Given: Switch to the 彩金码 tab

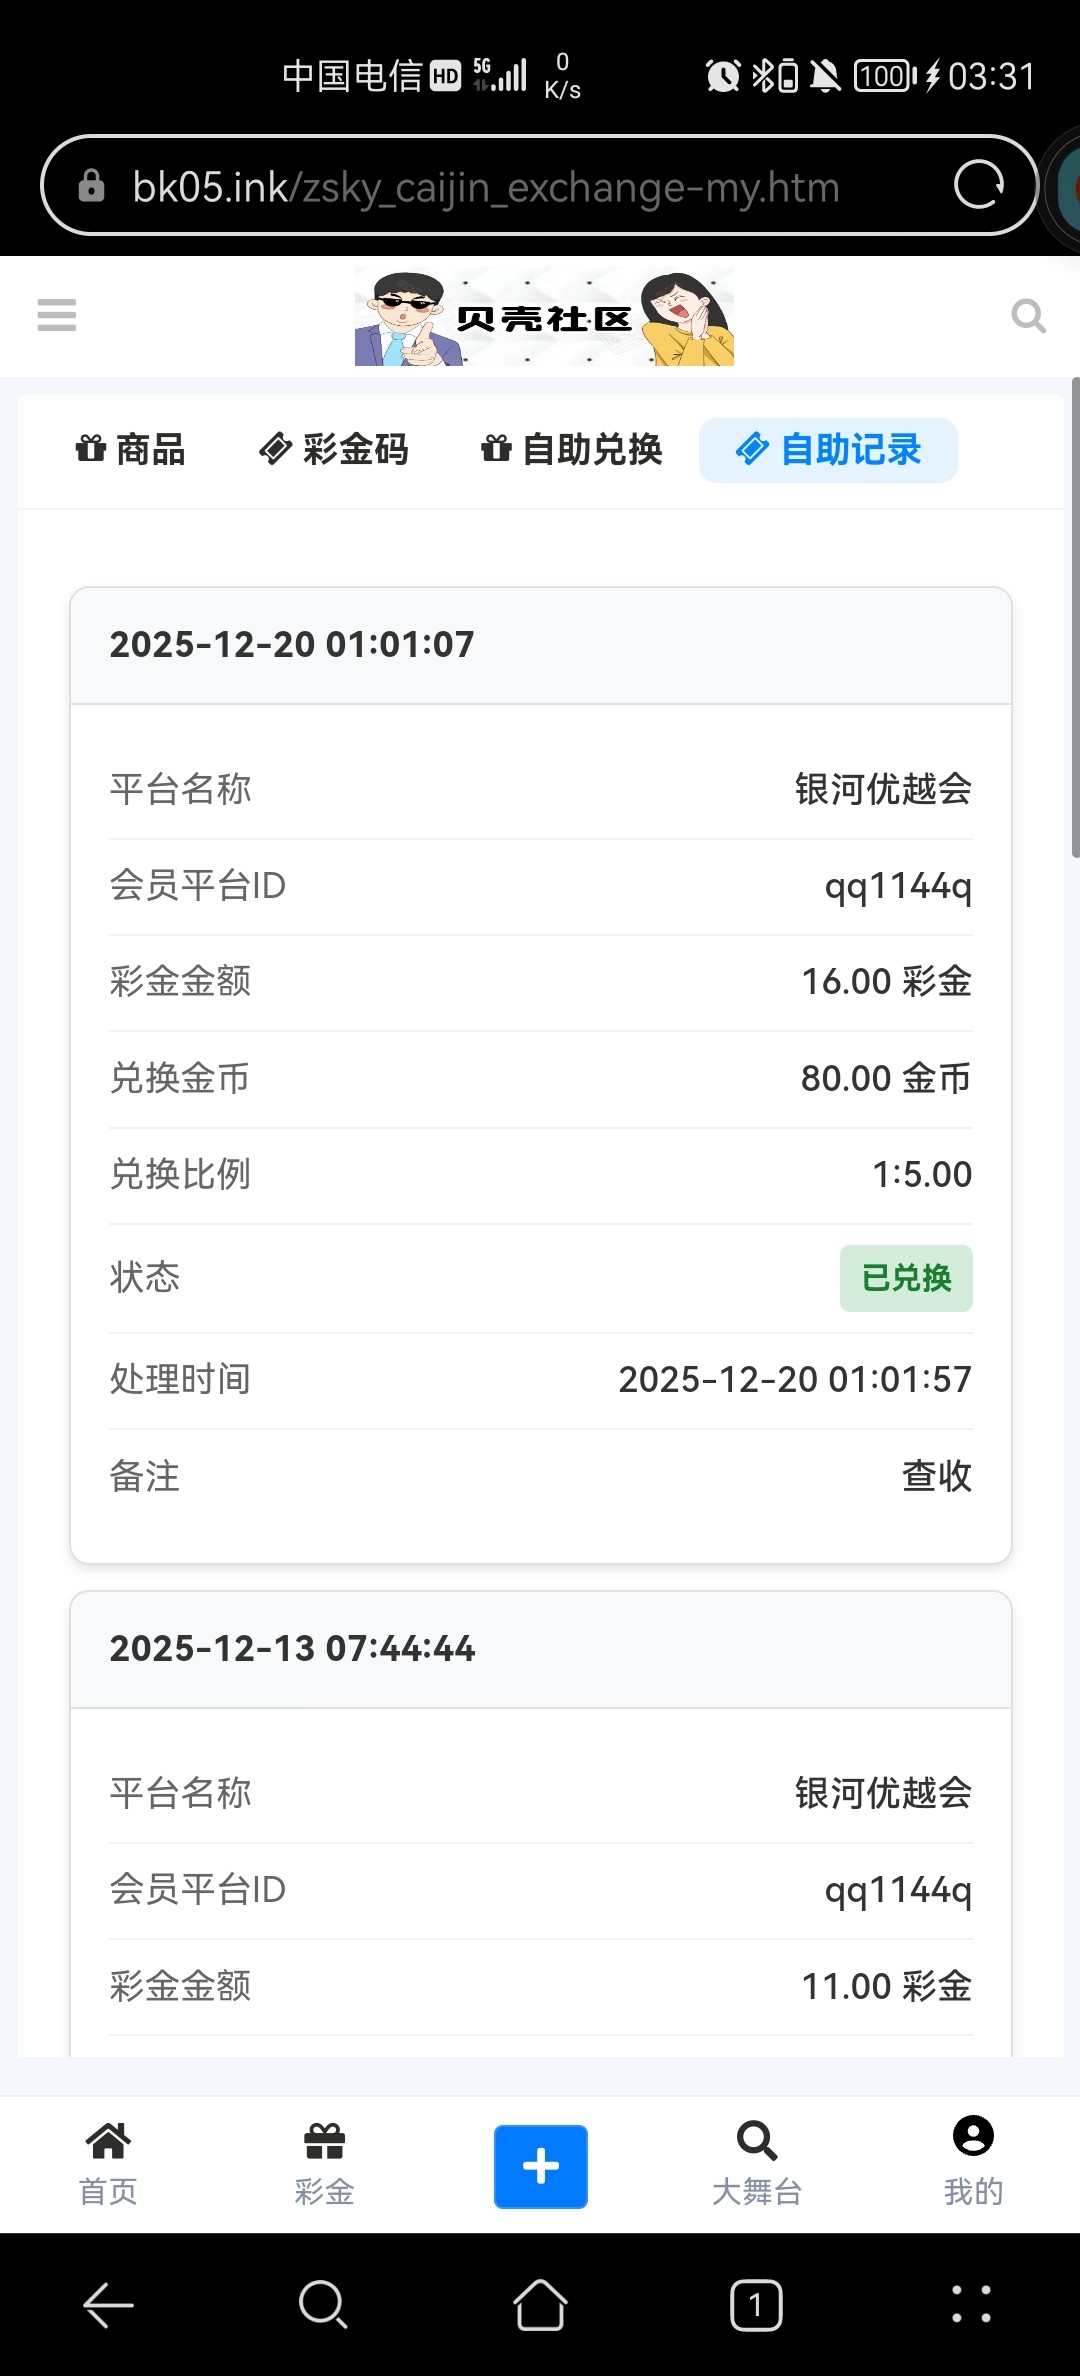Looking at the screenshot, I should pos(334,450).
